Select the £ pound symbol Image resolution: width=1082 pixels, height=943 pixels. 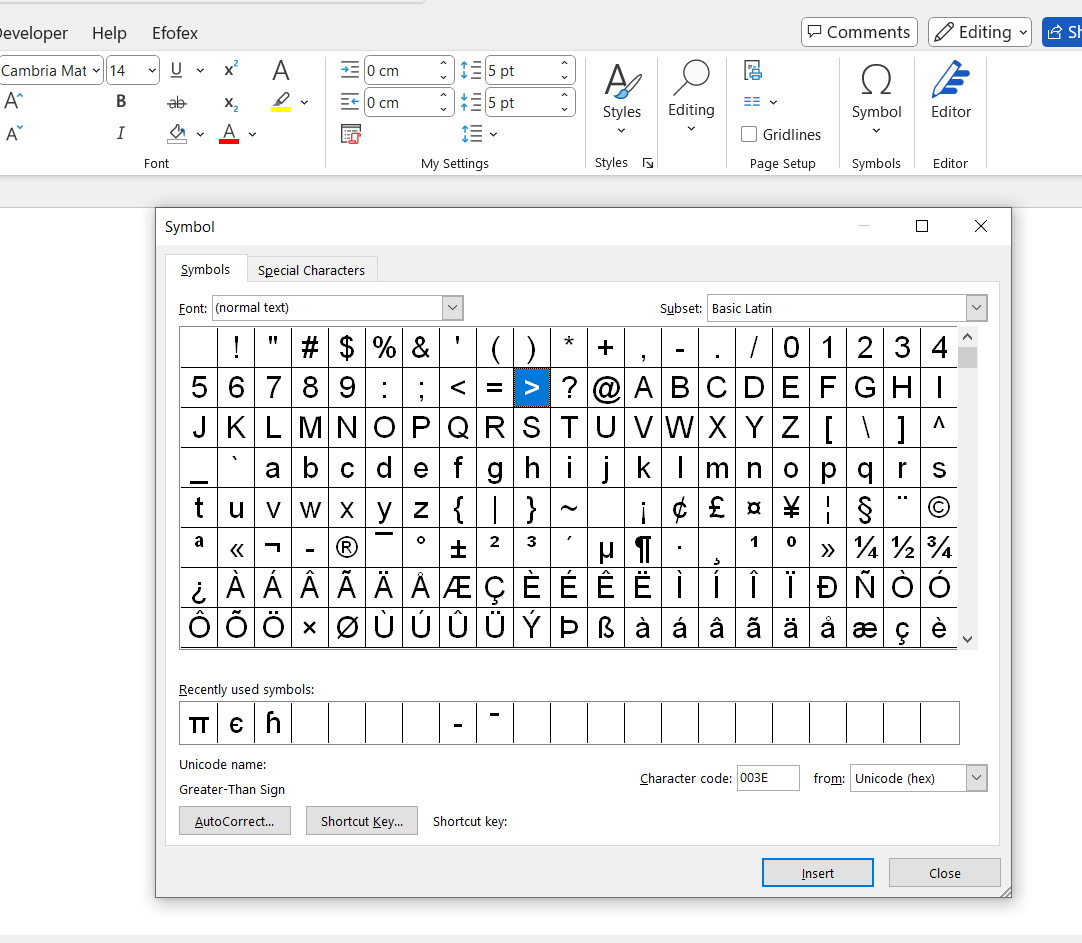point(717,508)
